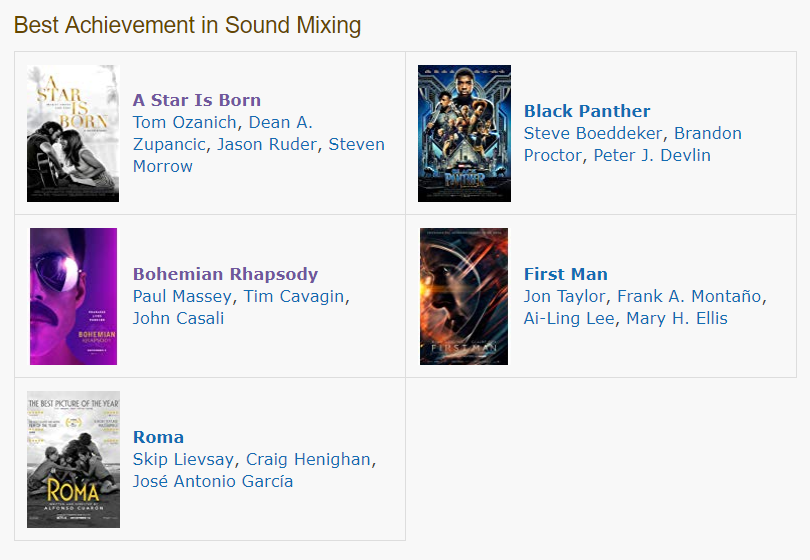Click the Roma movie poster
The image size is (810, 560).
(x=73, y=459)
